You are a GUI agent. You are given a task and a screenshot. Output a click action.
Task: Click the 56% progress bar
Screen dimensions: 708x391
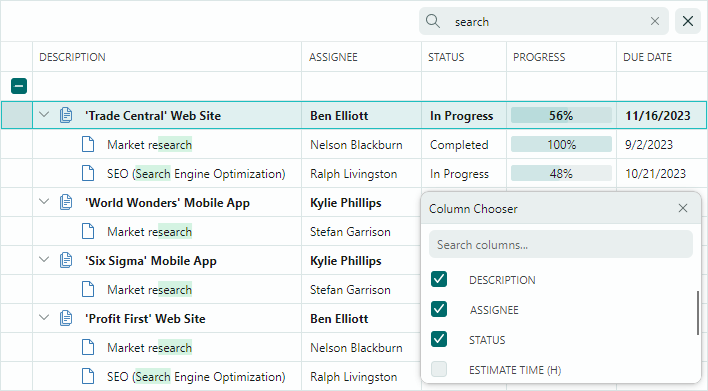click(561, 116)
